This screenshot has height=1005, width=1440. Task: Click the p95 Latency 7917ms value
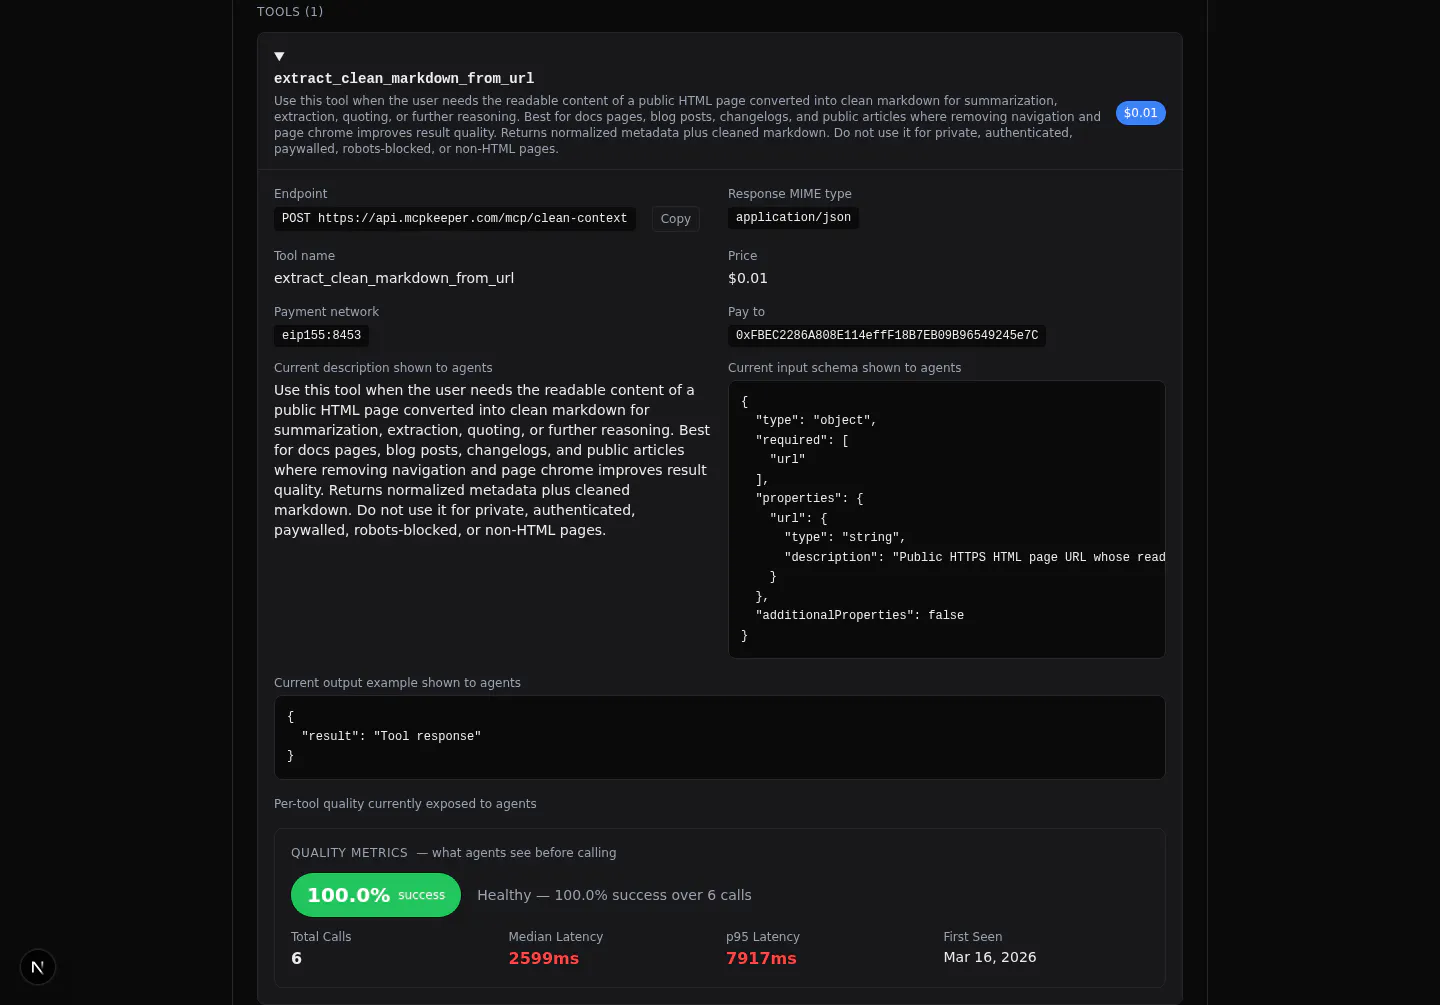(761, 958)
